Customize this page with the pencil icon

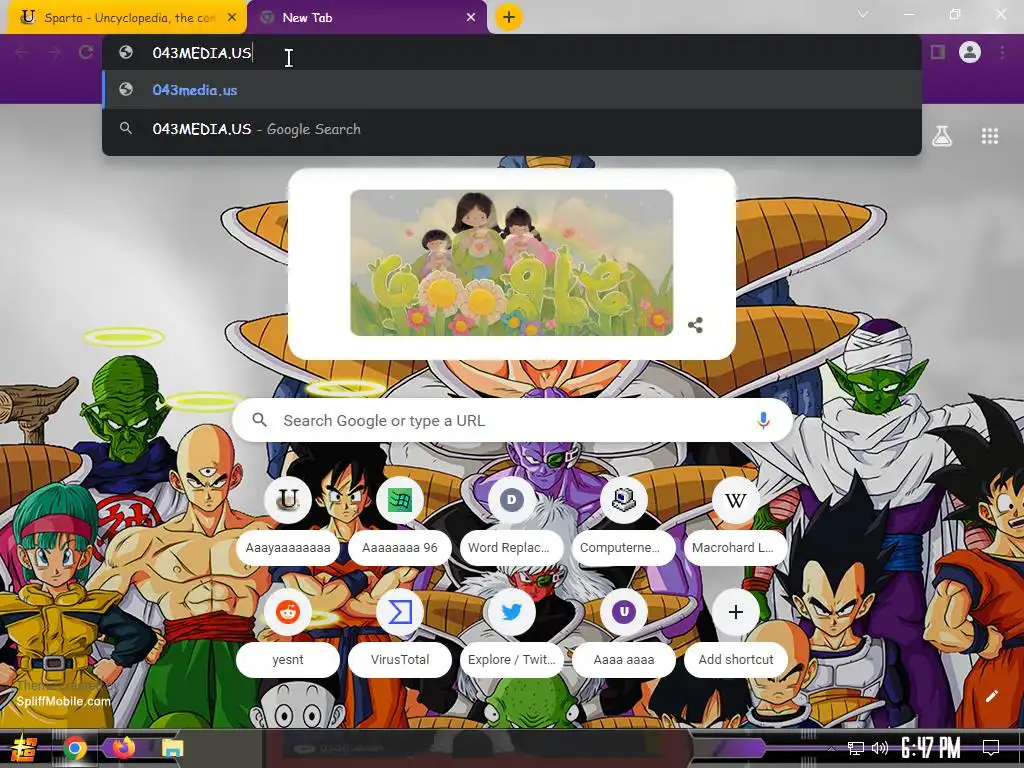tap(991, 696)
